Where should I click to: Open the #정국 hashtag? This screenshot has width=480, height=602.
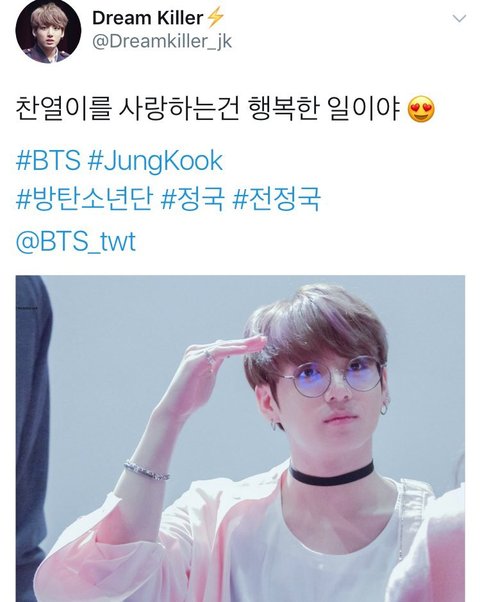tap(192, 200)
